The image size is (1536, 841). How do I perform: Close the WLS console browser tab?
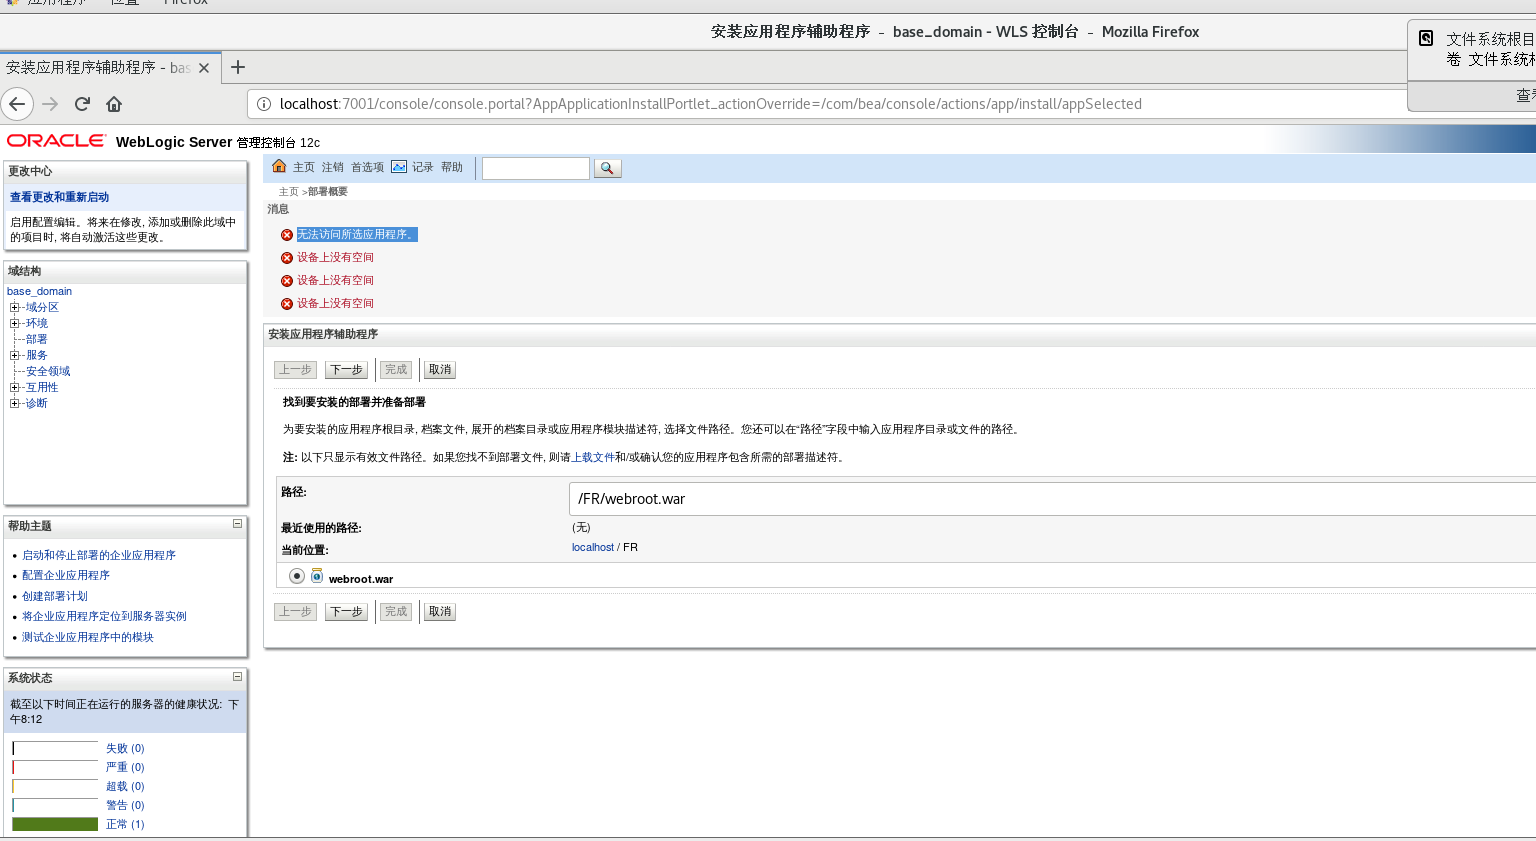tap(204, 68)
